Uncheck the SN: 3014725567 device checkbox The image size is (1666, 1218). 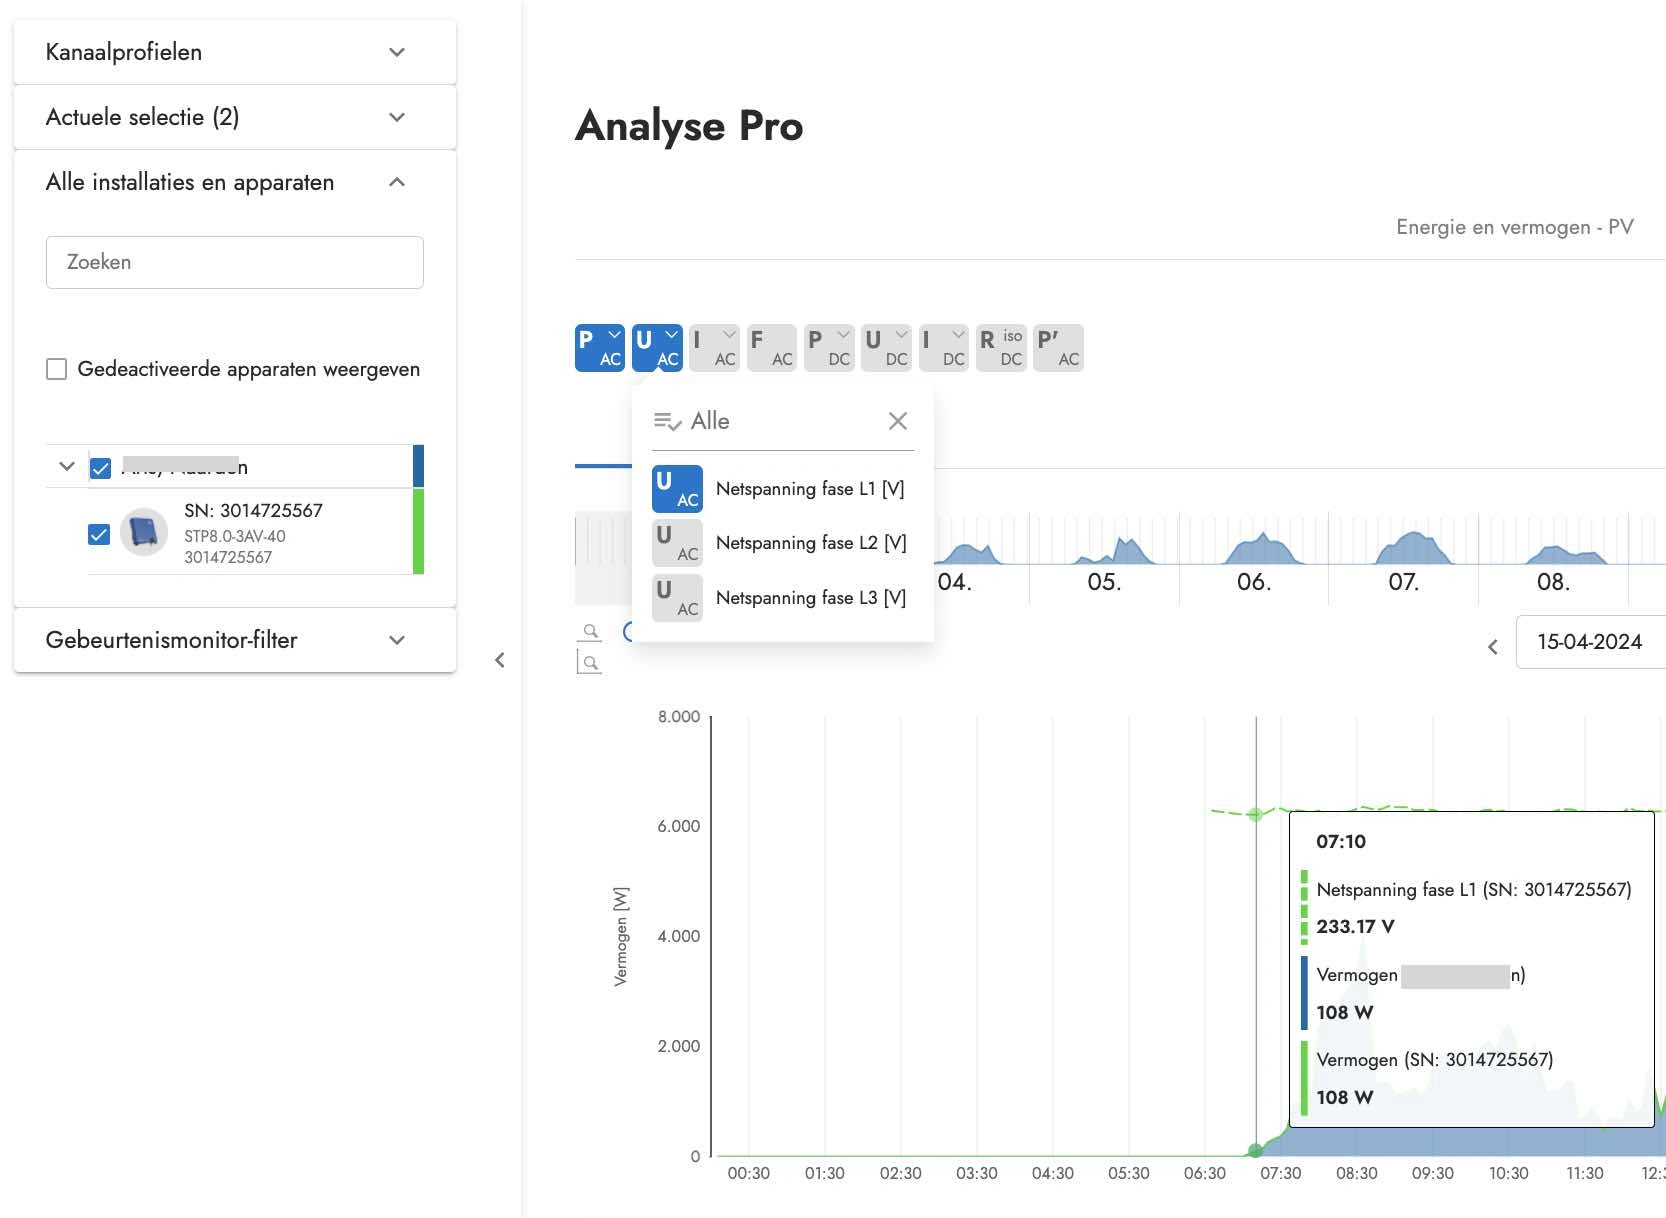point(99,534)
